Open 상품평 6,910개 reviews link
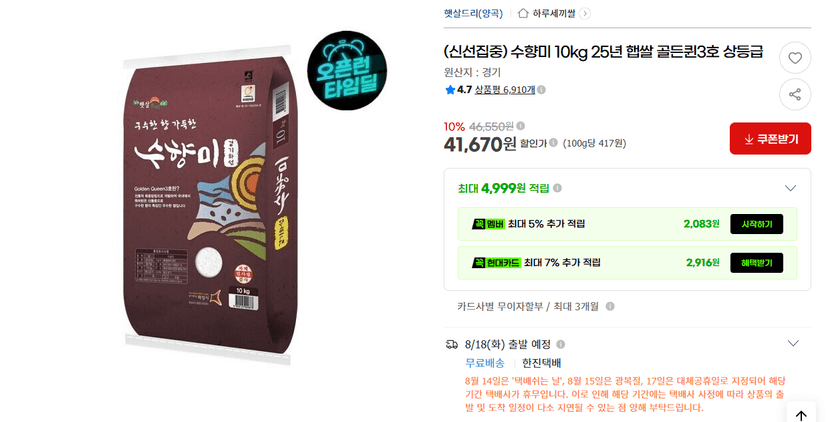828x422 pixels. tap(505, 90)
